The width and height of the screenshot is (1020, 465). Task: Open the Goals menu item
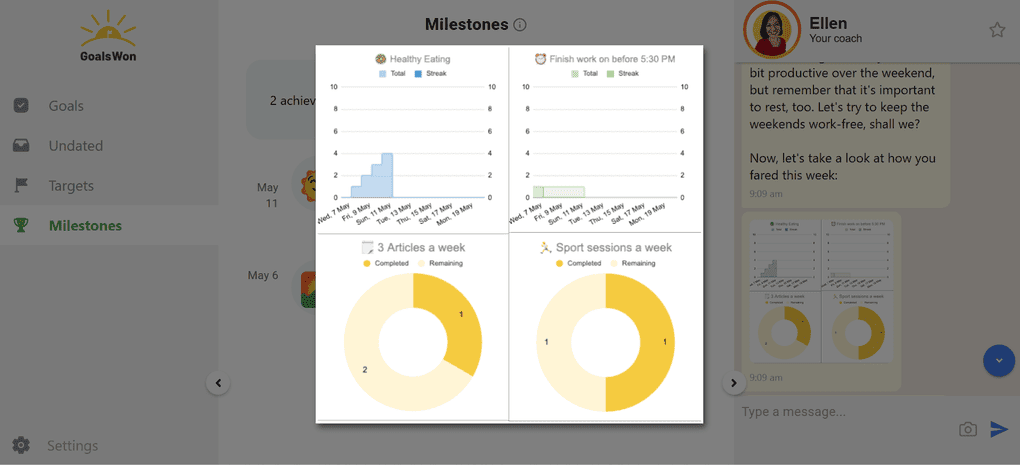click(66, 106)
